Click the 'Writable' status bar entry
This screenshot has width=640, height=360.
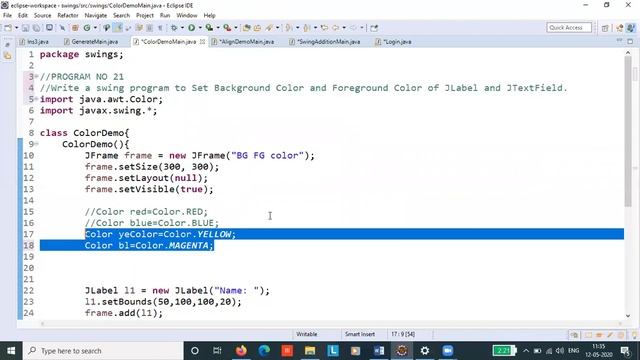pos(307,334)
